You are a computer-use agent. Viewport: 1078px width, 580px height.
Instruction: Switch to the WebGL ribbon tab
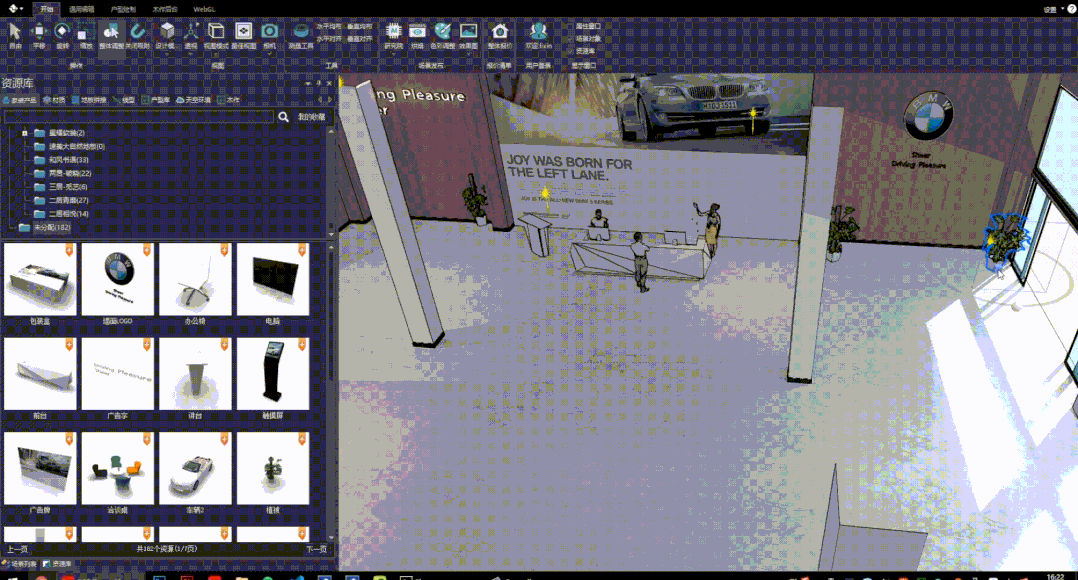(x=204, y=10)
